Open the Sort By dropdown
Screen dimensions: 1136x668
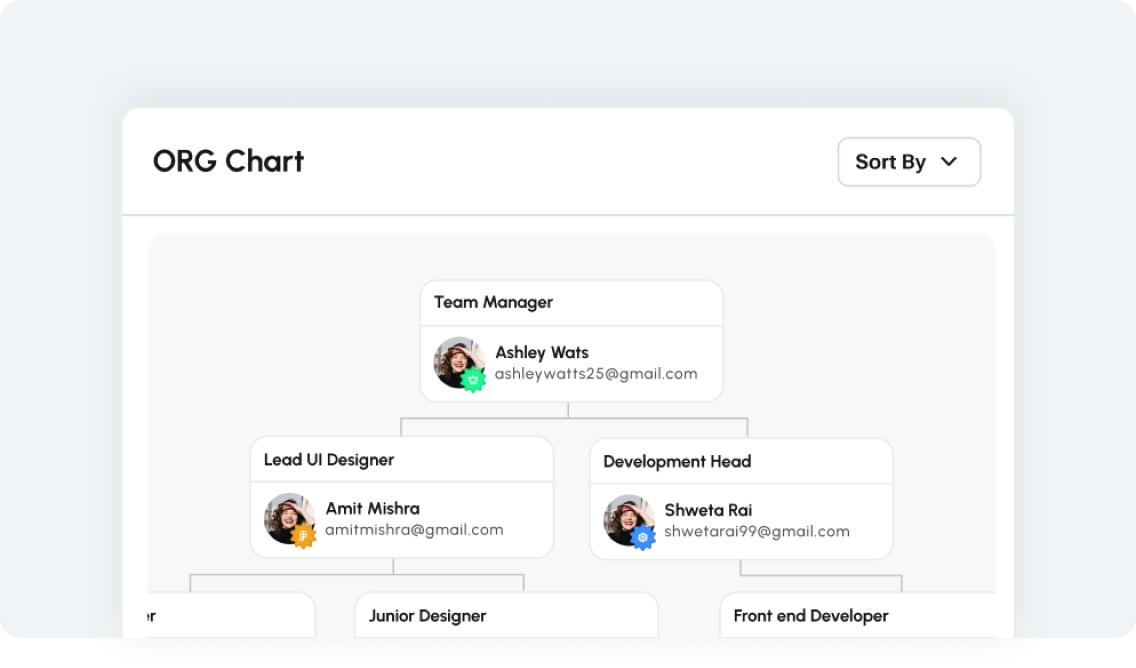909,162
